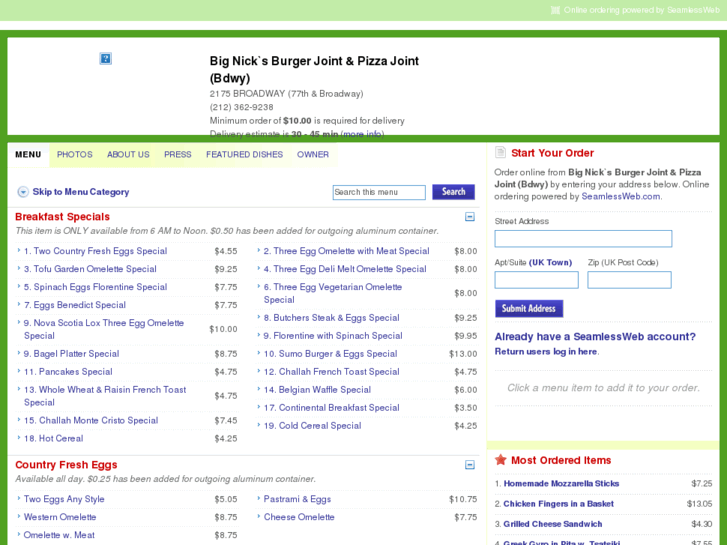Add Belgian Waffle Special
Screen dimensions: 727x545
tap(317, 390)
